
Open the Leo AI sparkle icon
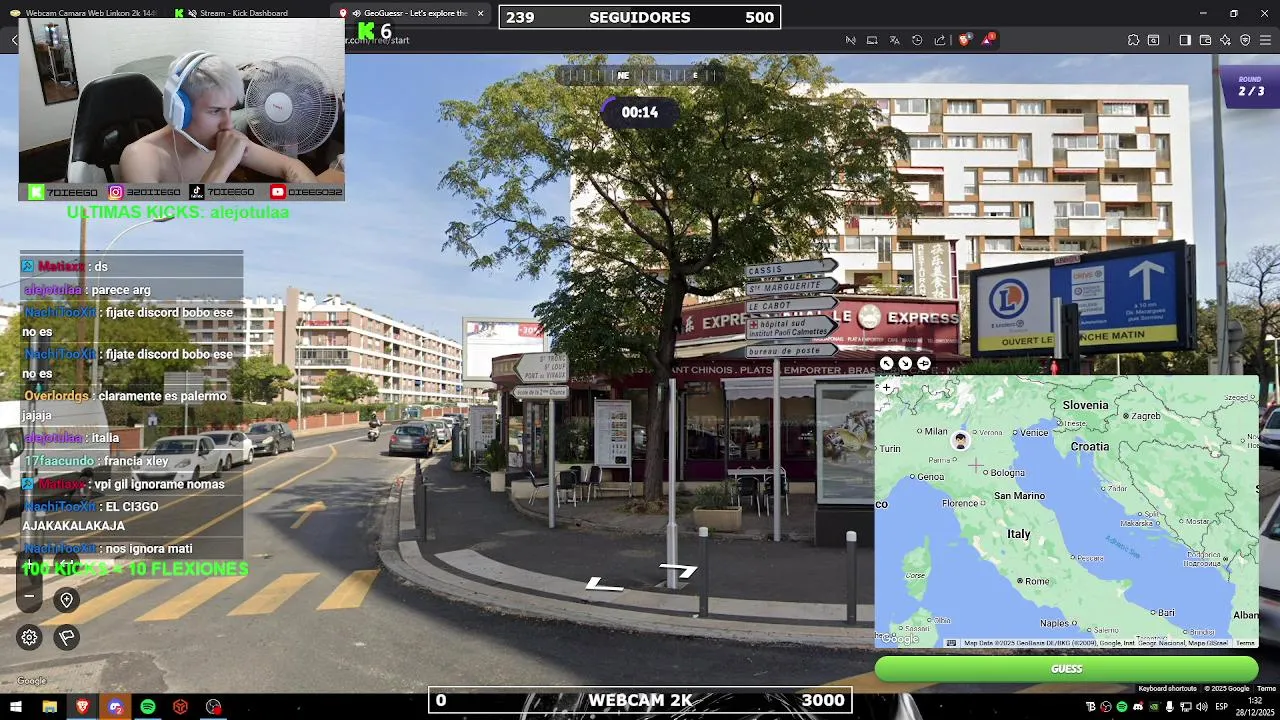point(1225,40)
